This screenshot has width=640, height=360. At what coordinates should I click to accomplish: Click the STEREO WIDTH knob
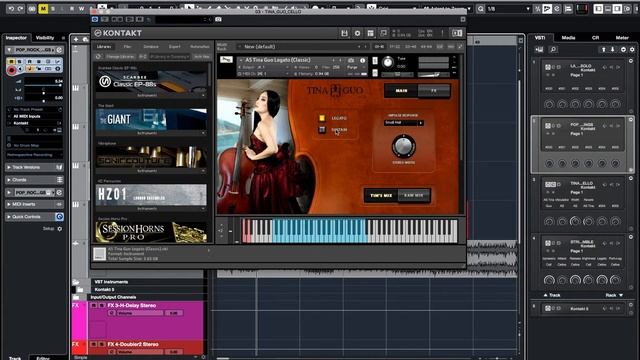[403, 146]
